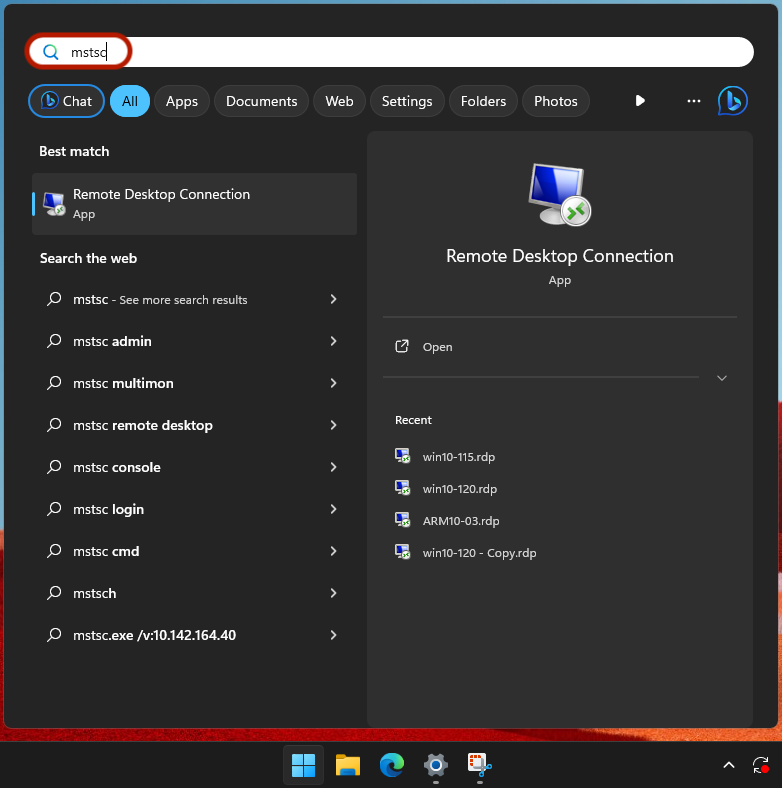Expand the chevron next to mstsc remote desktop
The width and height of the screenshot is (782, 788).
(333, 425)
